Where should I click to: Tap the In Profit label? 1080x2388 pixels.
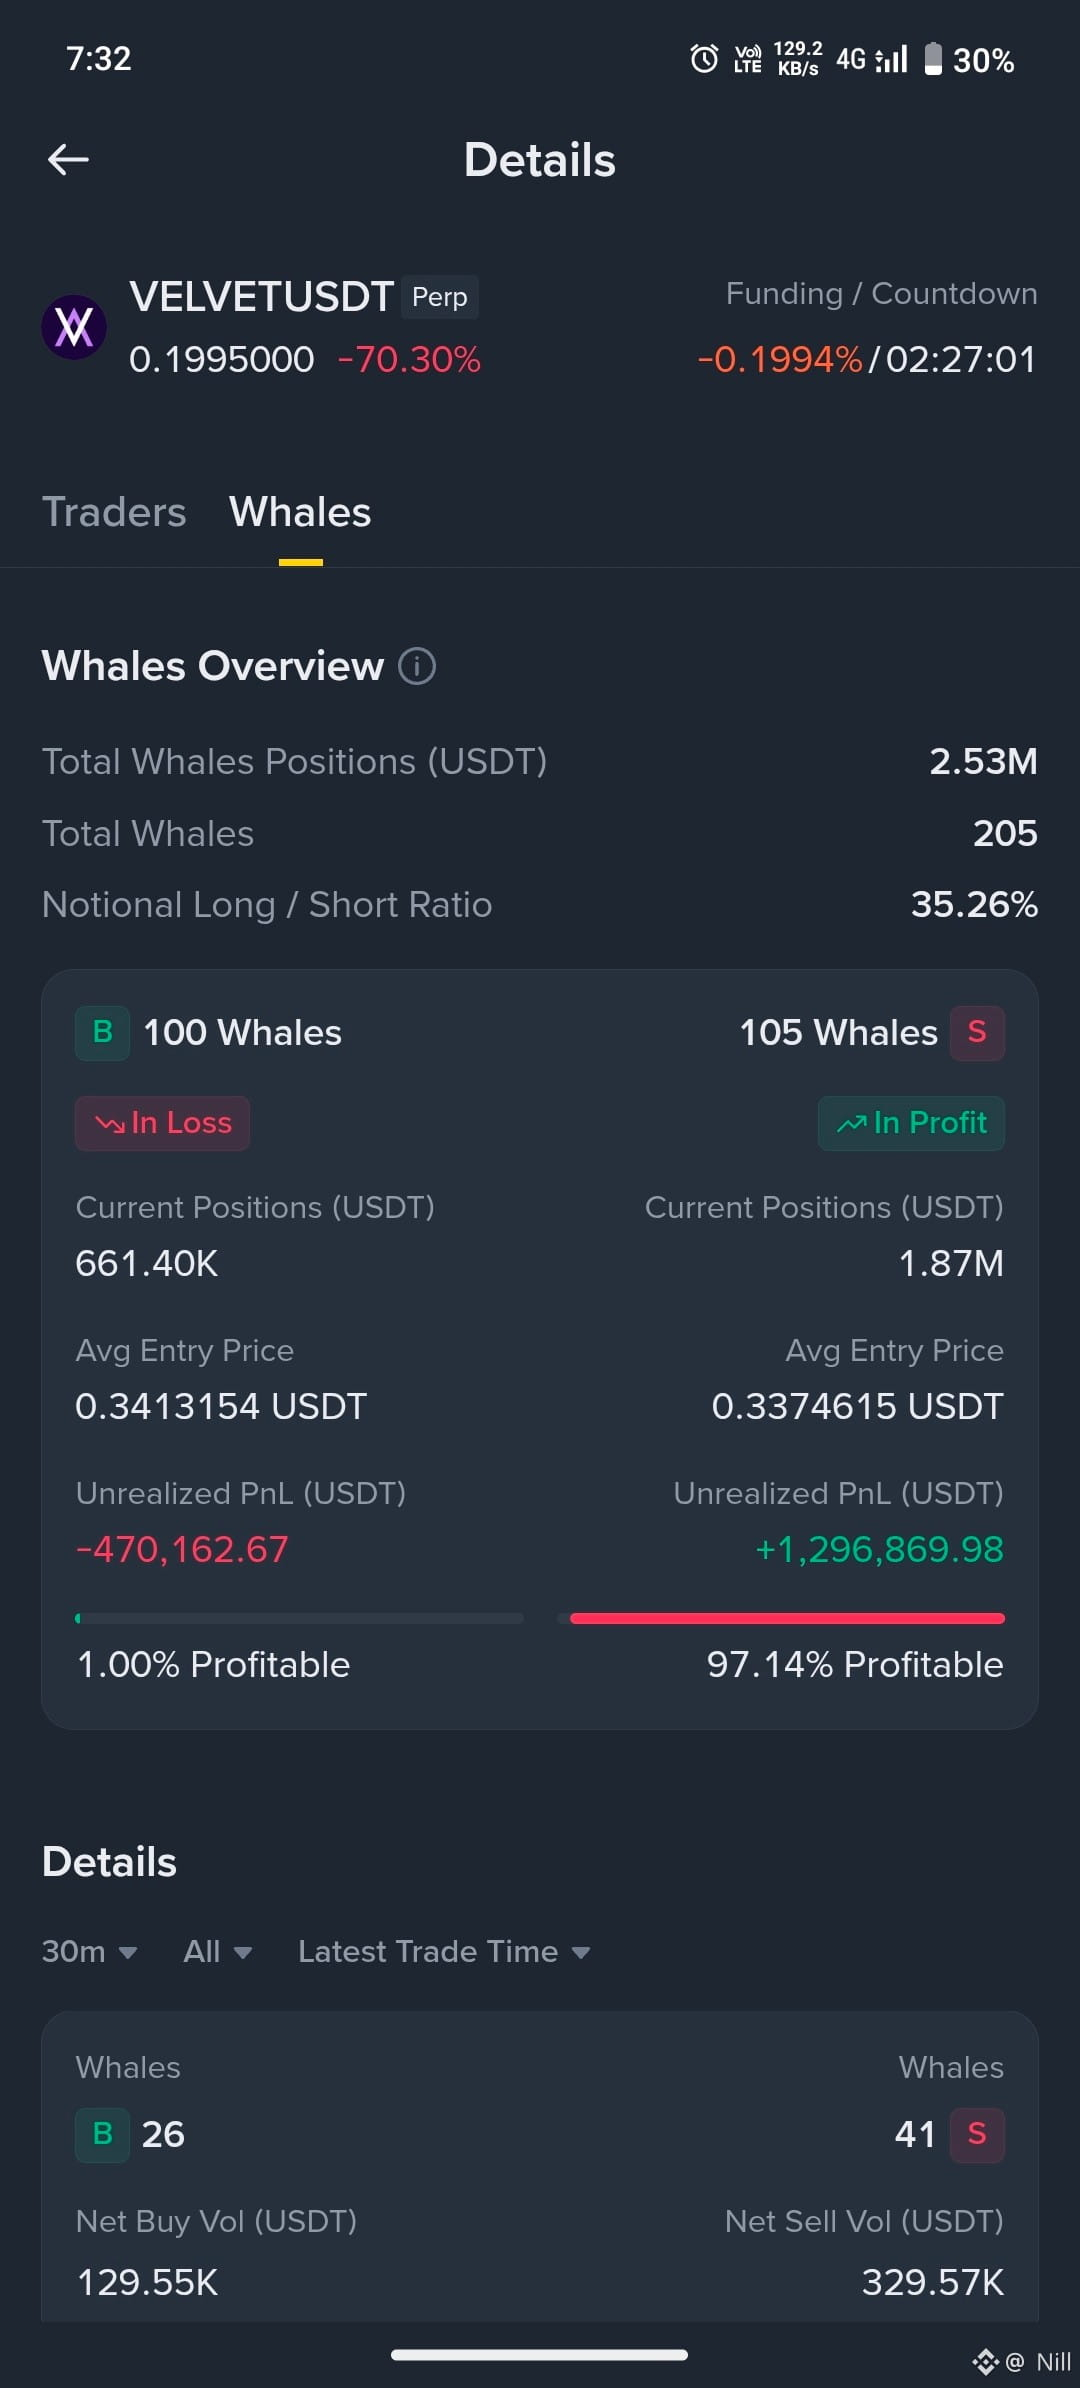click(911, 1123)
